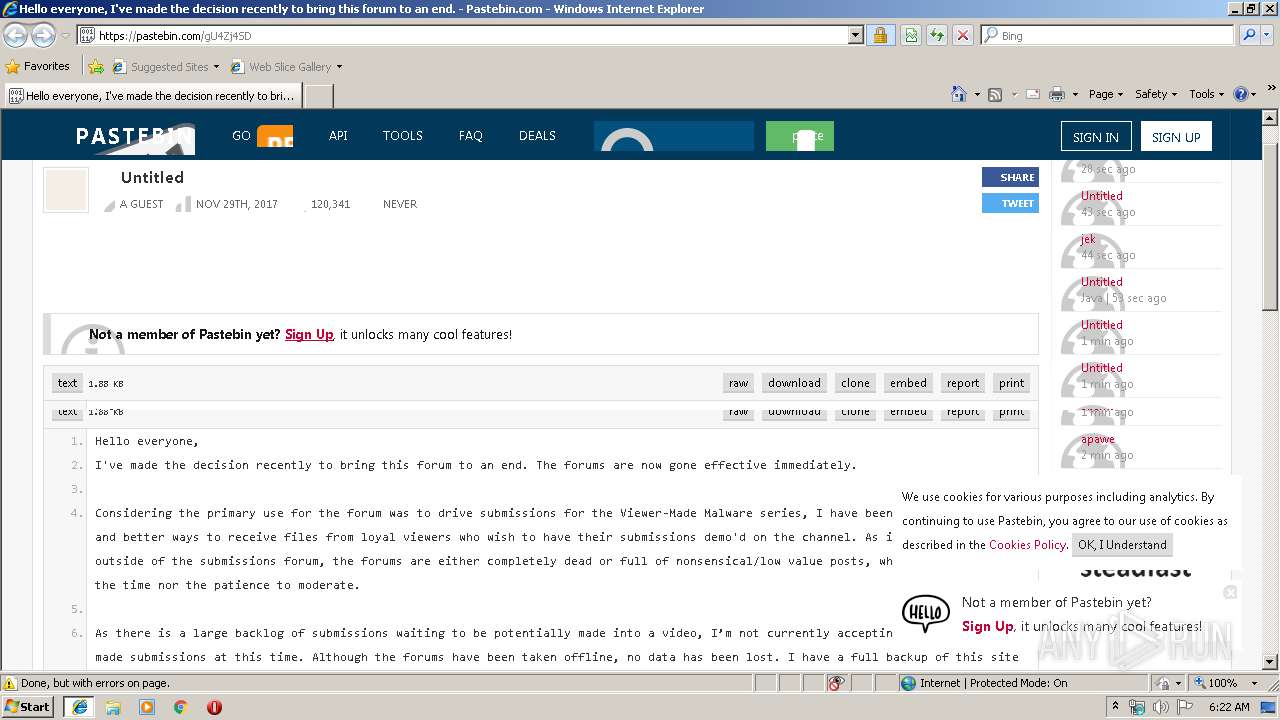
Task: Click the Print icon
Action: point(1057,94)
